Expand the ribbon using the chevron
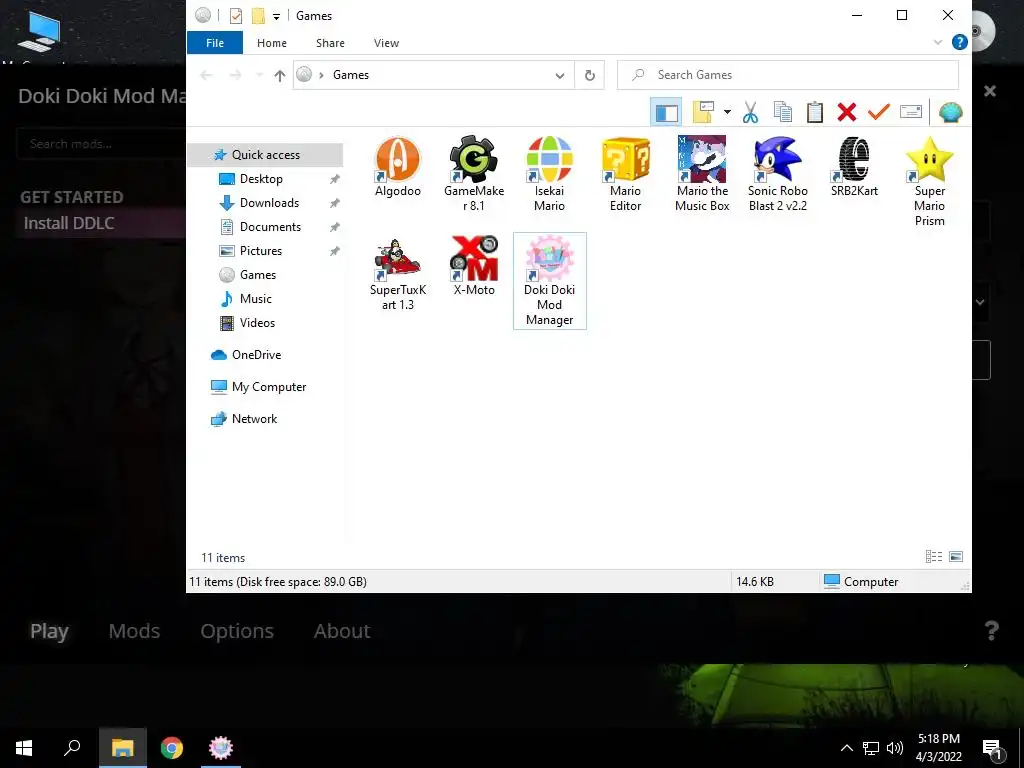 [938, 42]
